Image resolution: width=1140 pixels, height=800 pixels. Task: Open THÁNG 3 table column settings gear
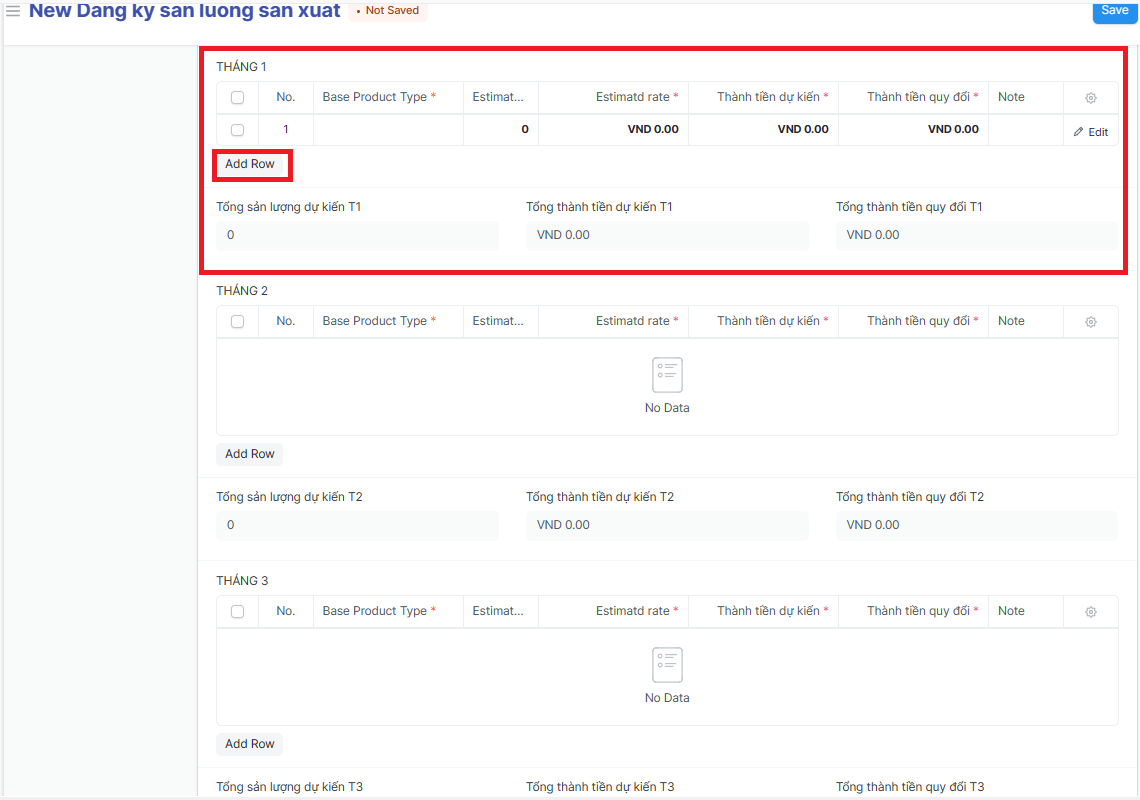pyautogui.click(x=1090, y=612)
